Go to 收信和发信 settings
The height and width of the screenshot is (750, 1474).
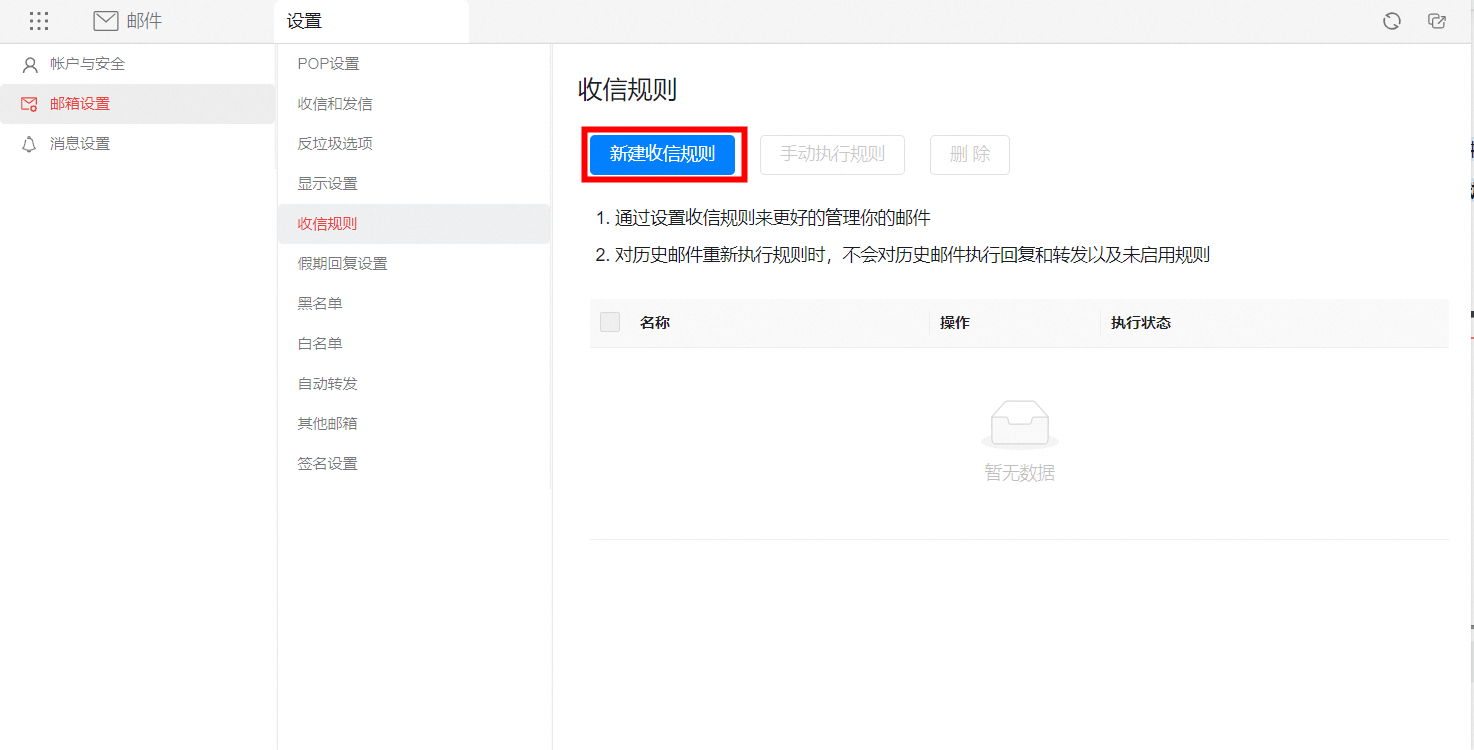pos(414,104)
